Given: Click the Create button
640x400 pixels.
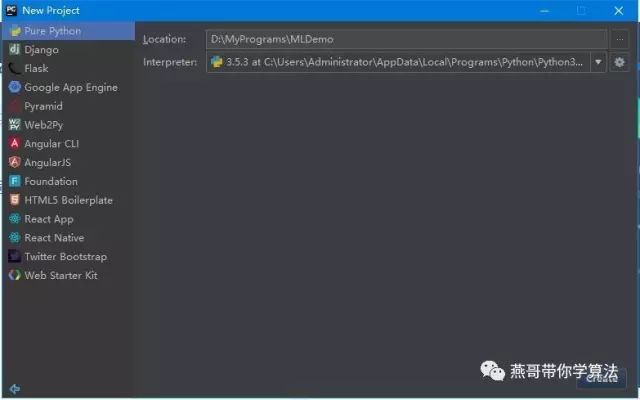Looking at the screenshot, I should [601, 378].
